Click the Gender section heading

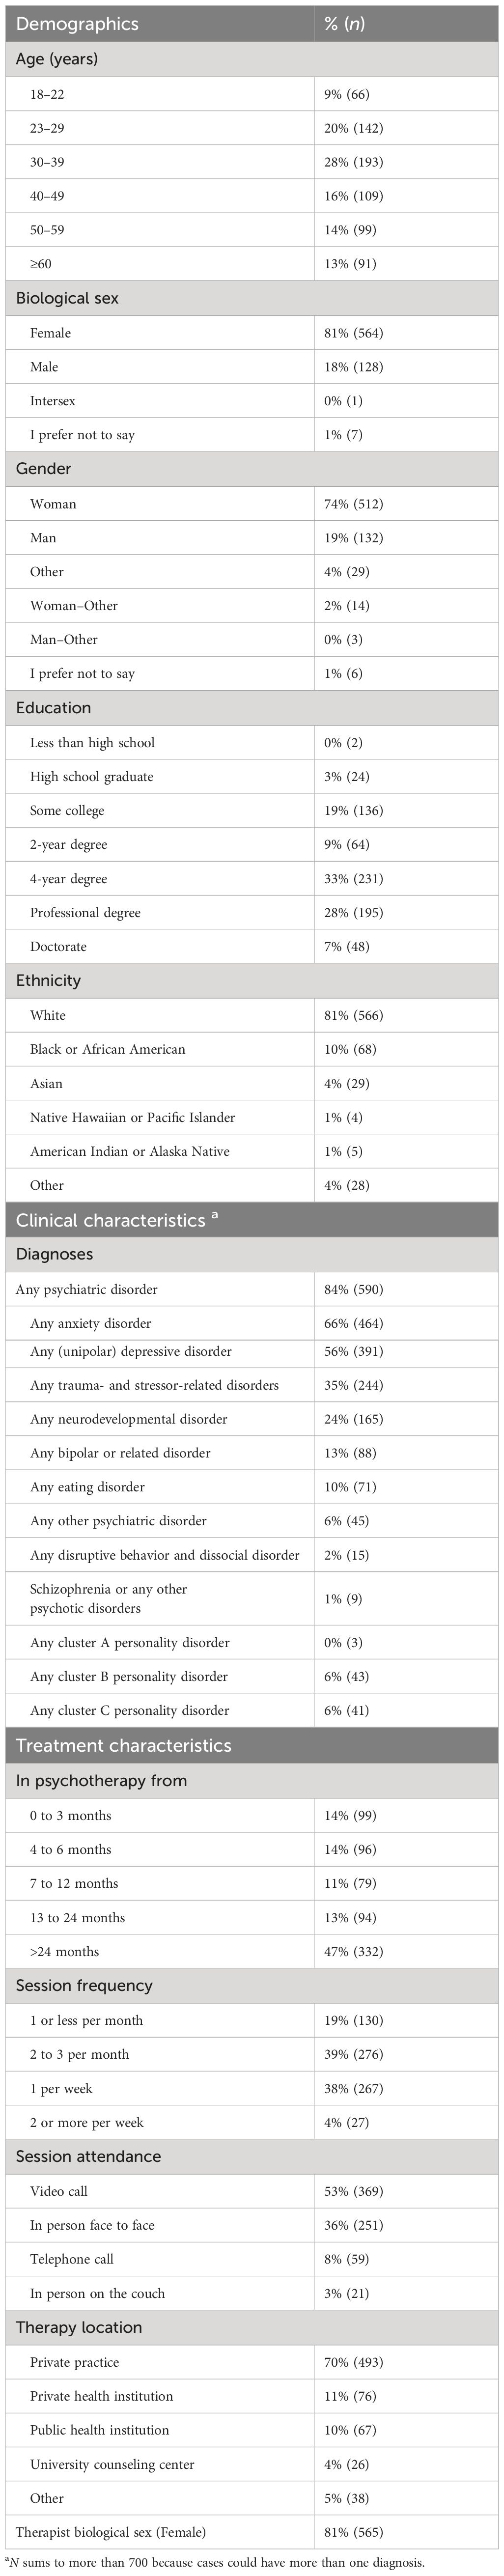coord(44,468)
